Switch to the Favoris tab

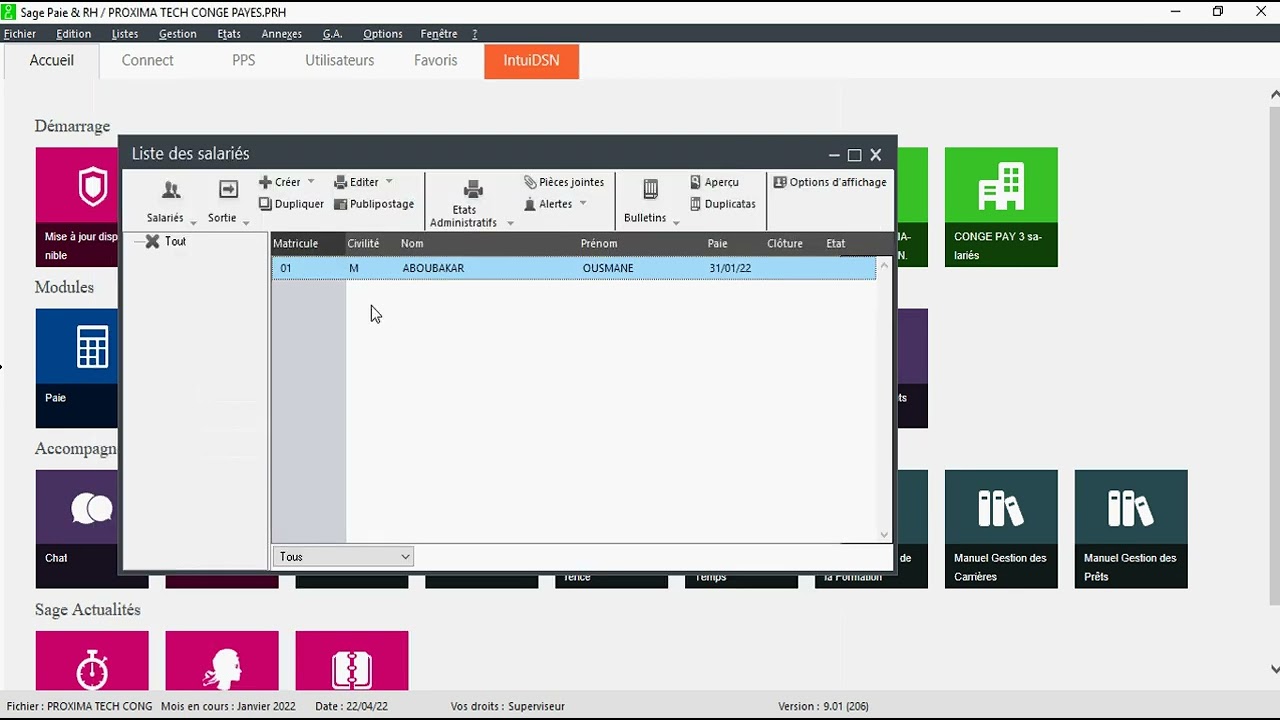(436, 60)
